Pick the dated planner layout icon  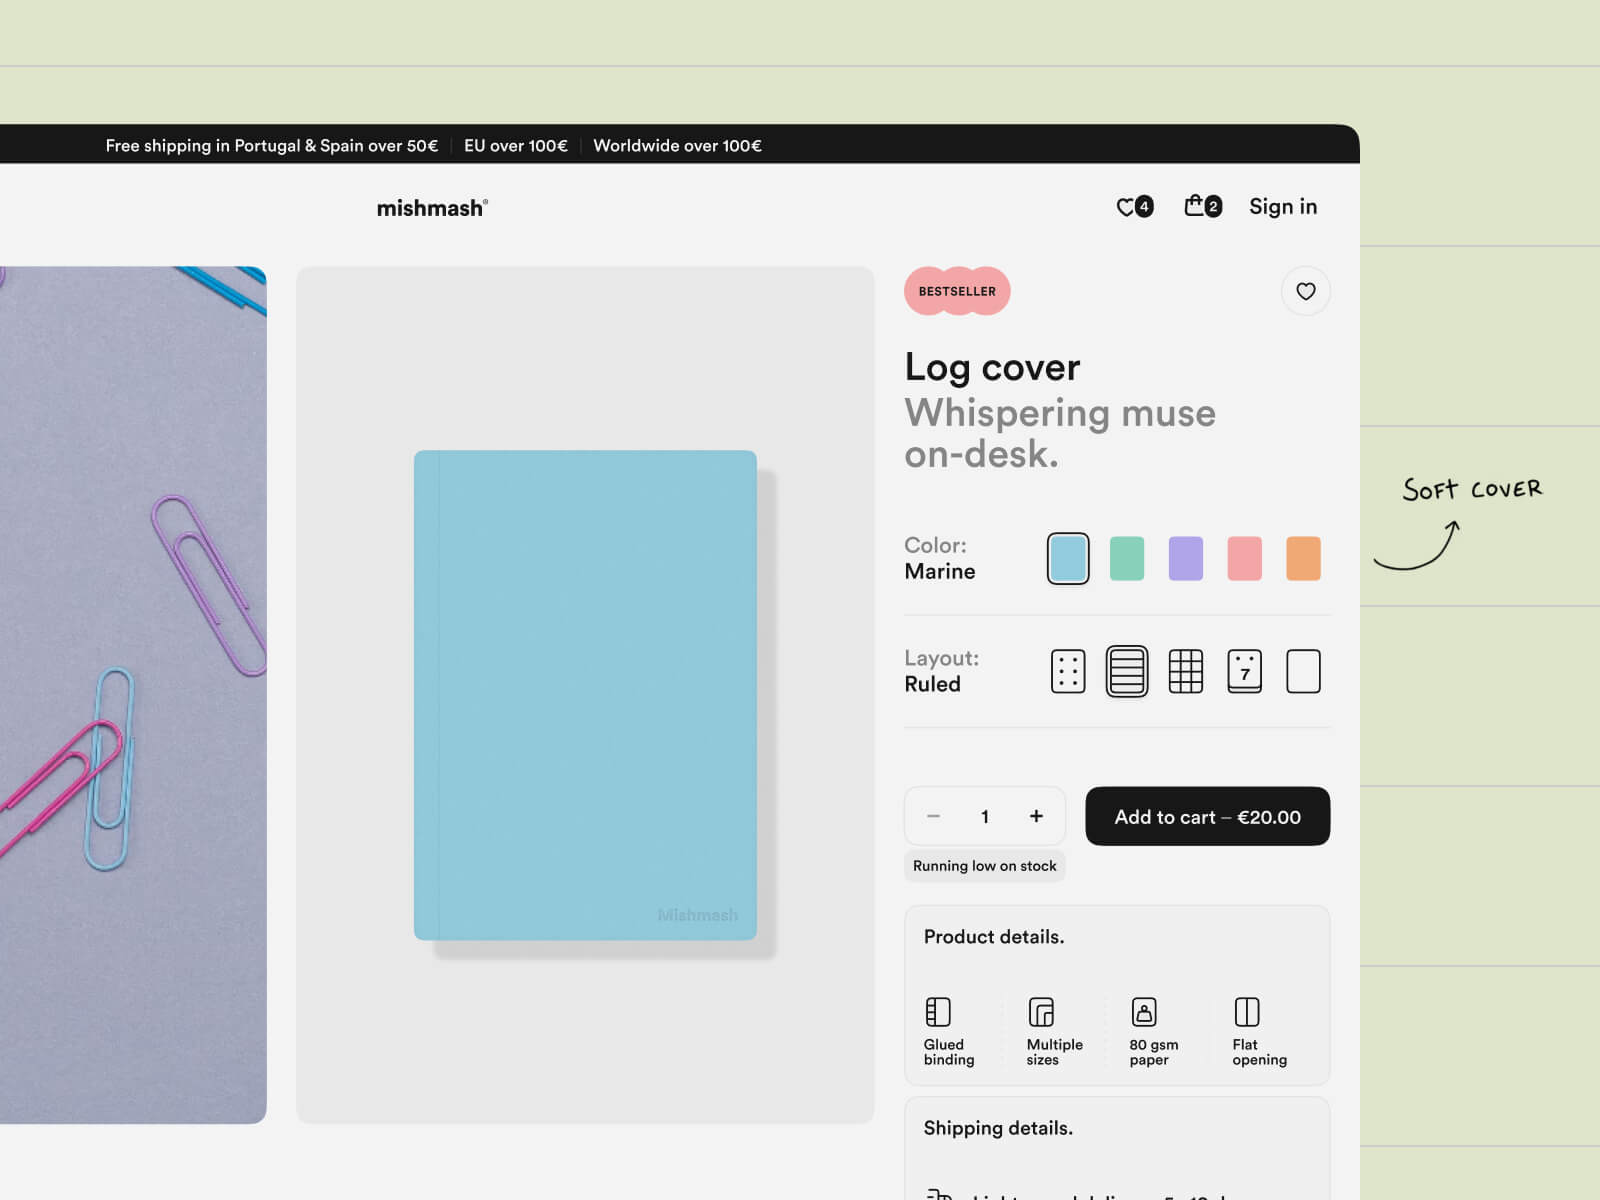(1244, 671)
